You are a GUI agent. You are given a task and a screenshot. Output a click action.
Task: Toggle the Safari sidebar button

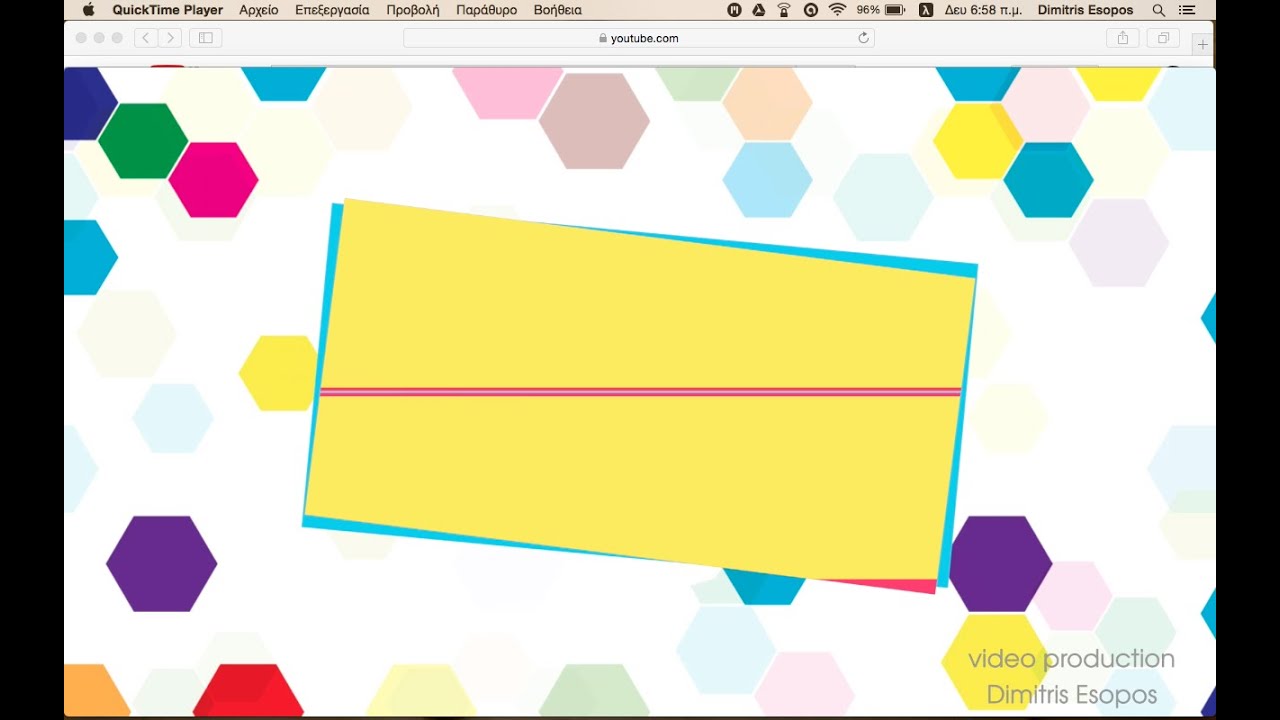tap(206, 38)
